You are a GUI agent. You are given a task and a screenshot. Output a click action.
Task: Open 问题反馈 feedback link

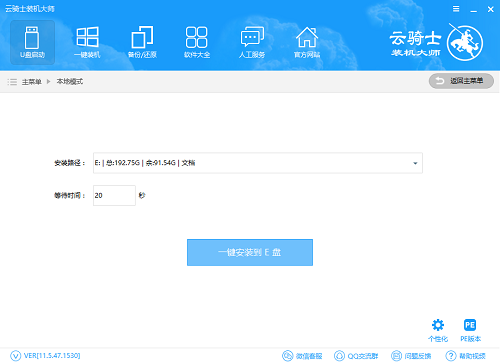pyautogui.click(x=411, y=356)
